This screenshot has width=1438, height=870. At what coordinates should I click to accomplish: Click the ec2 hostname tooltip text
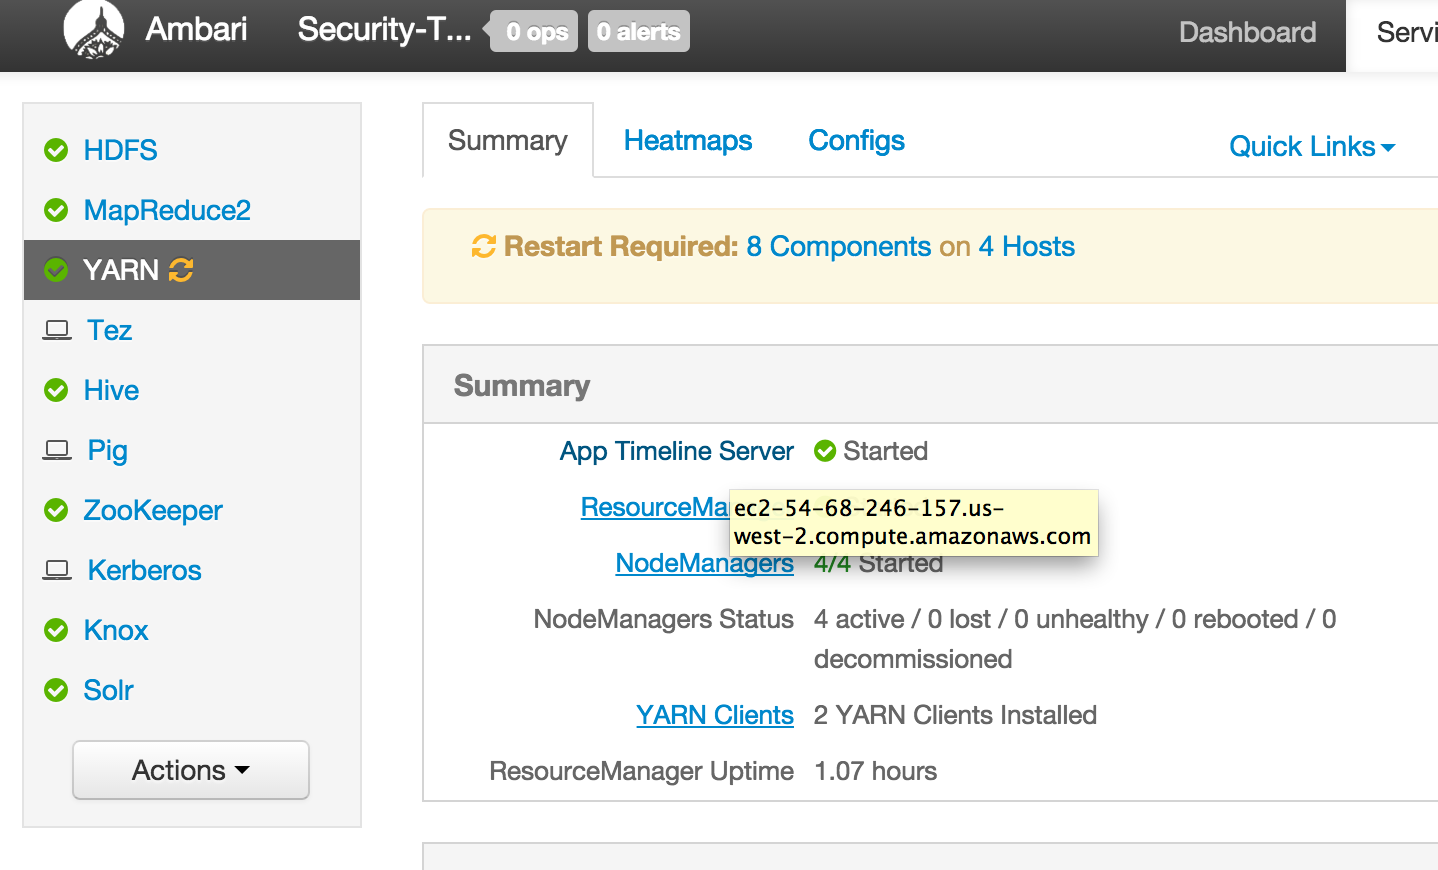913,522
